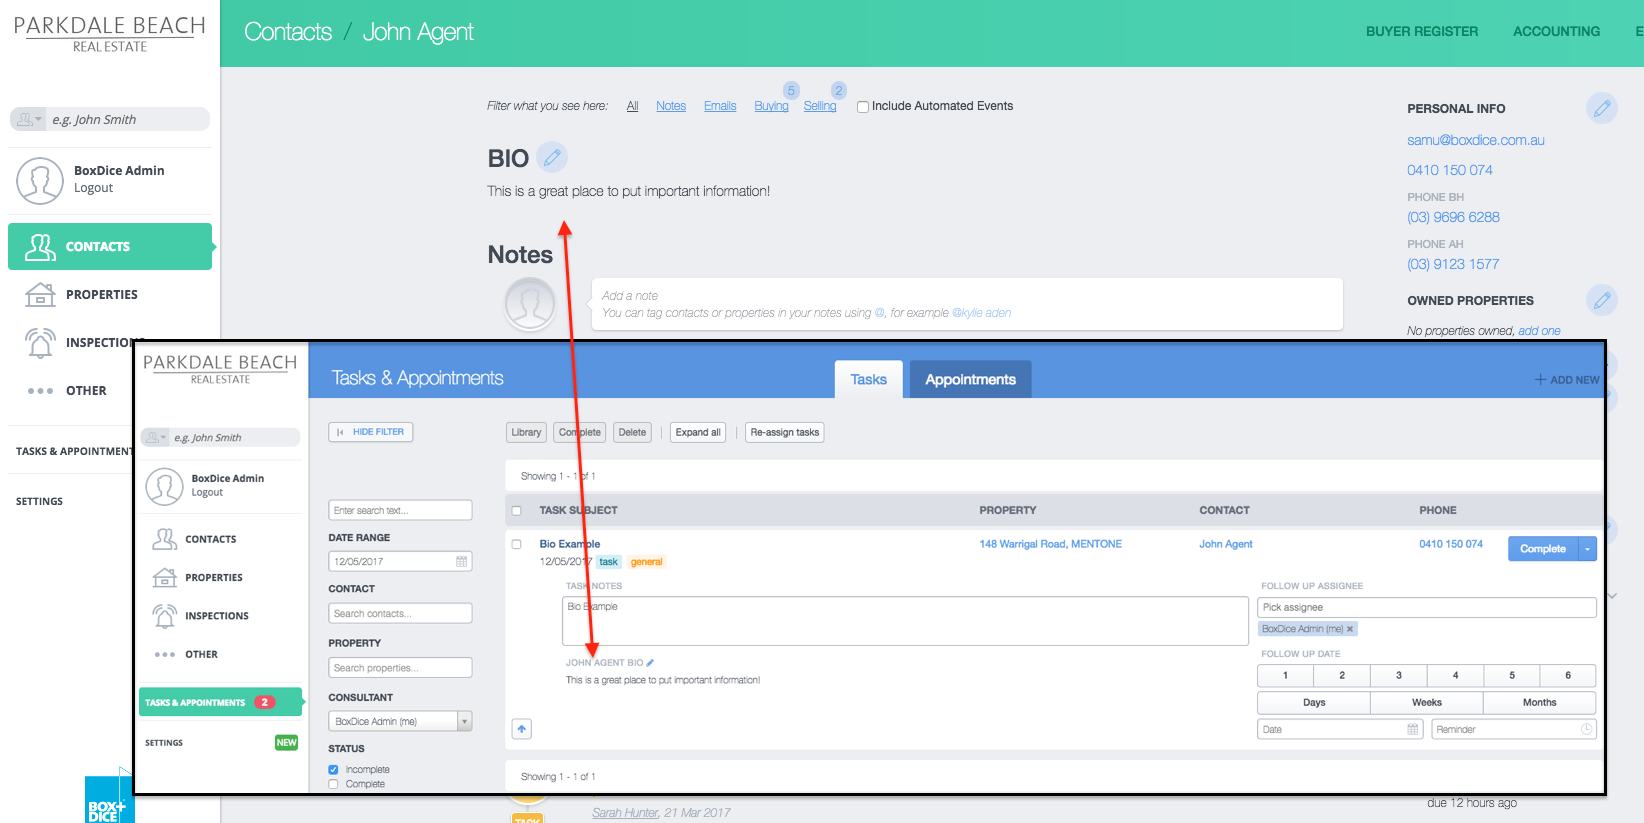Screen dimensions: 1644x823
Task: Click BoxDice Admin avatar in main sidebar
Action: click(40, 181)
